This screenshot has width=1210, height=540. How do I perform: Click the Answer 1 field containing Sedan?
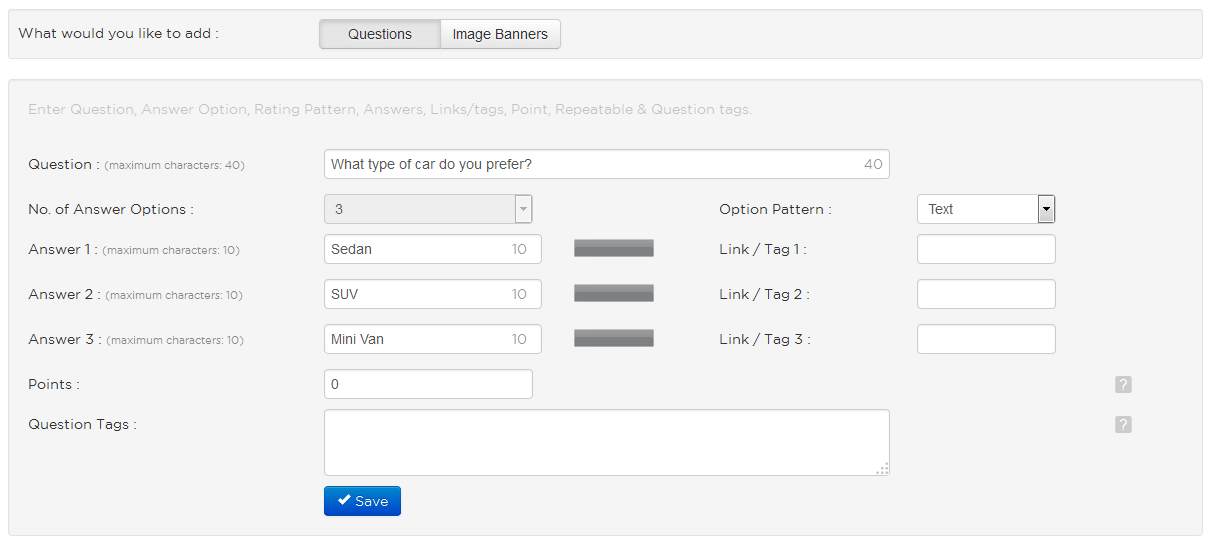pyautogui.click(x=433, y=249)
